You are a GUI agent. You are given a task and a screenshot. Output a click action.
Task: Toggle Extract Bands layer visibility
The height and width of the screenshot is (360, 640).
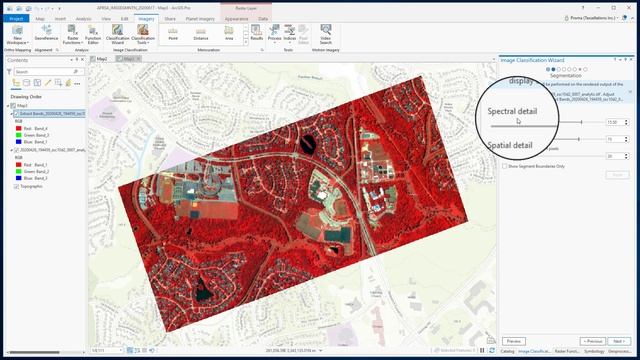(16, 113)
